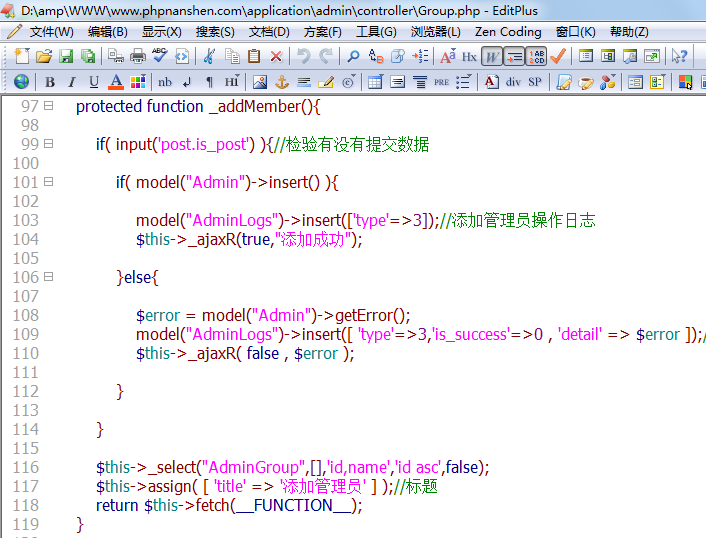Image resolution: width=706 pixels, height=538 pixels.
Task: Open the Hx hex viewer icon
Action: tap(469, 57)
